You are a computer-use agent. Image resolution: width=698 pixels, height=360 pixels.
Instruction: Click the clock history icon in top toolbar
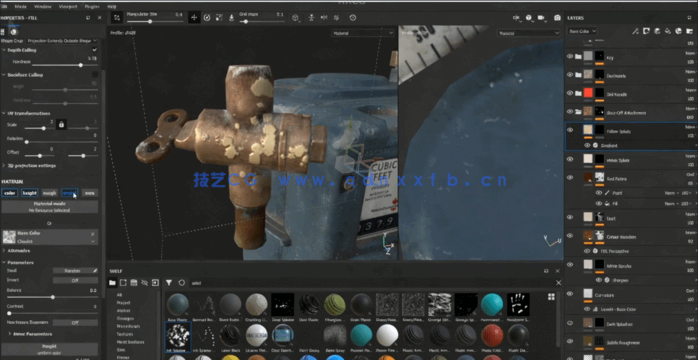[x=353, y=18]
